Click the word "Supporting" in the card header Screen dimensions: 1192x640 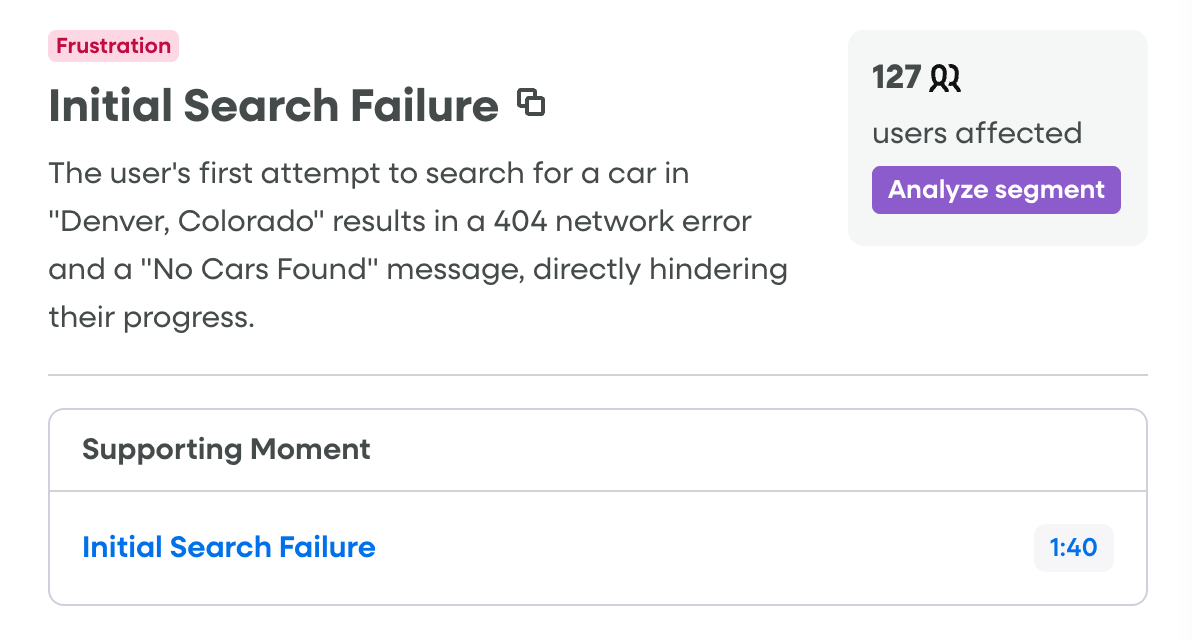click(162, 450)
